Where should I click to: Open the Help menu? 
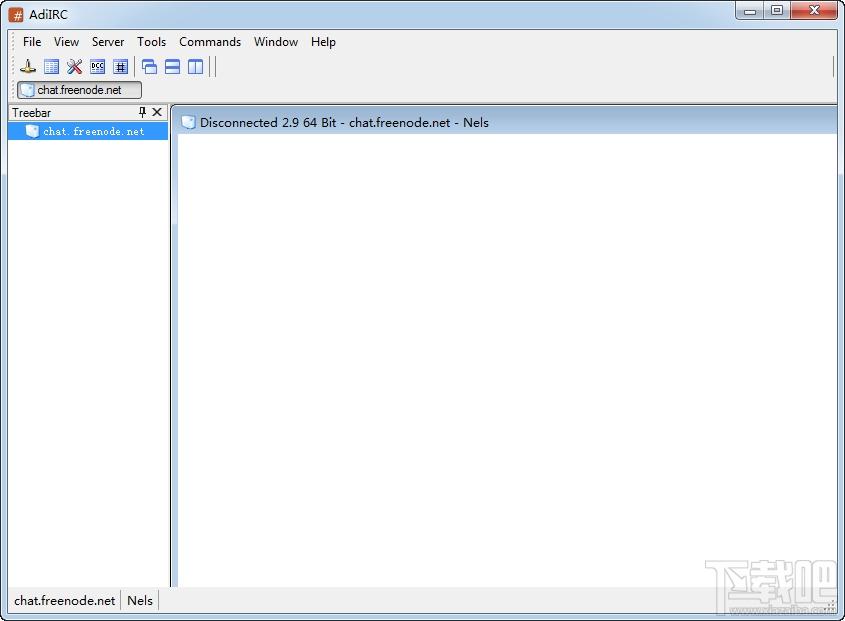323,42
